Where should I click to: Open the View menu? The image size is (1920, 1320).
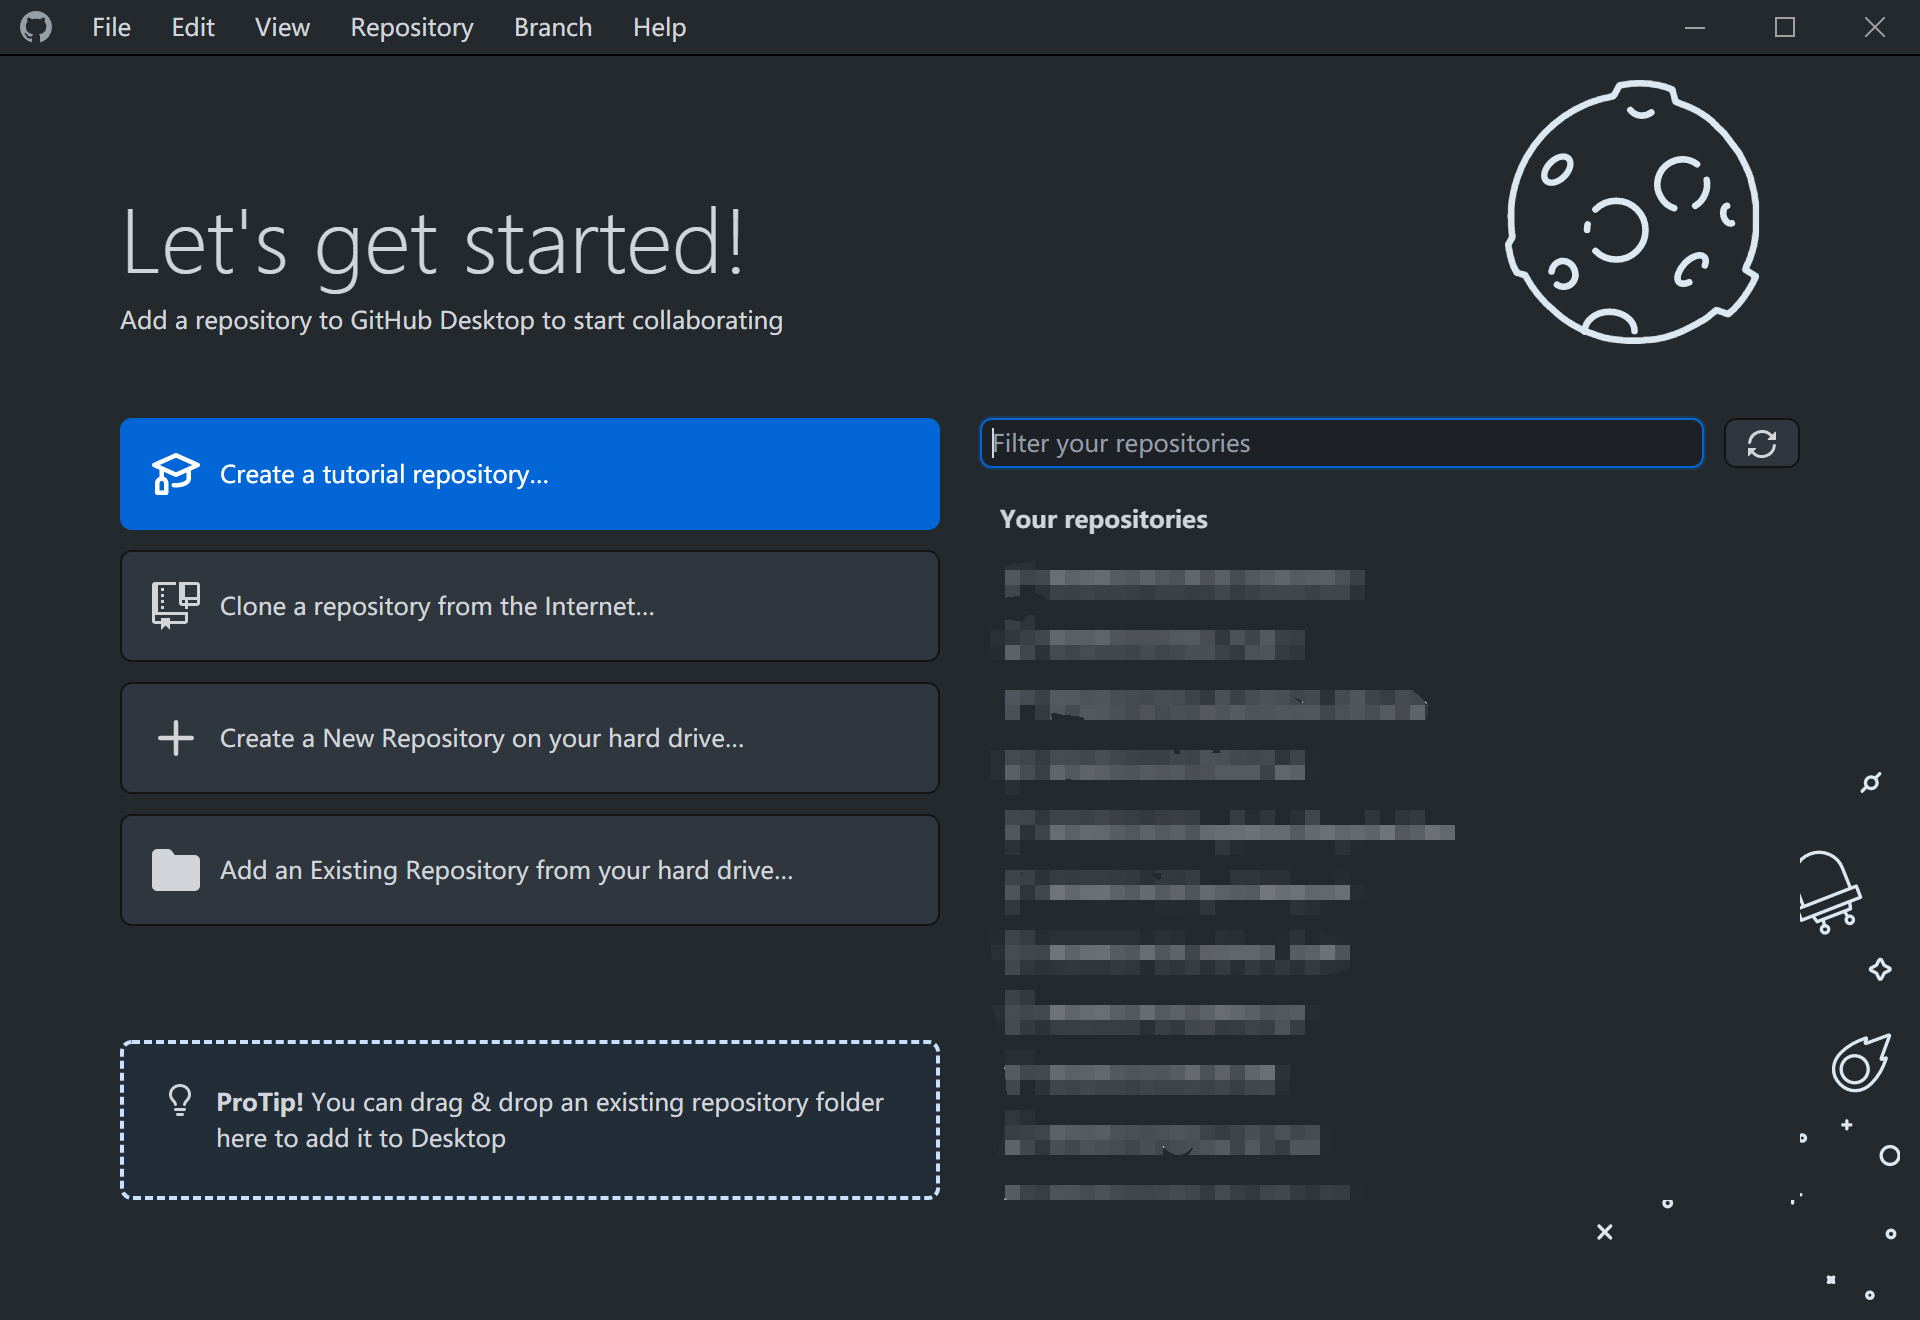pos(282,27)
